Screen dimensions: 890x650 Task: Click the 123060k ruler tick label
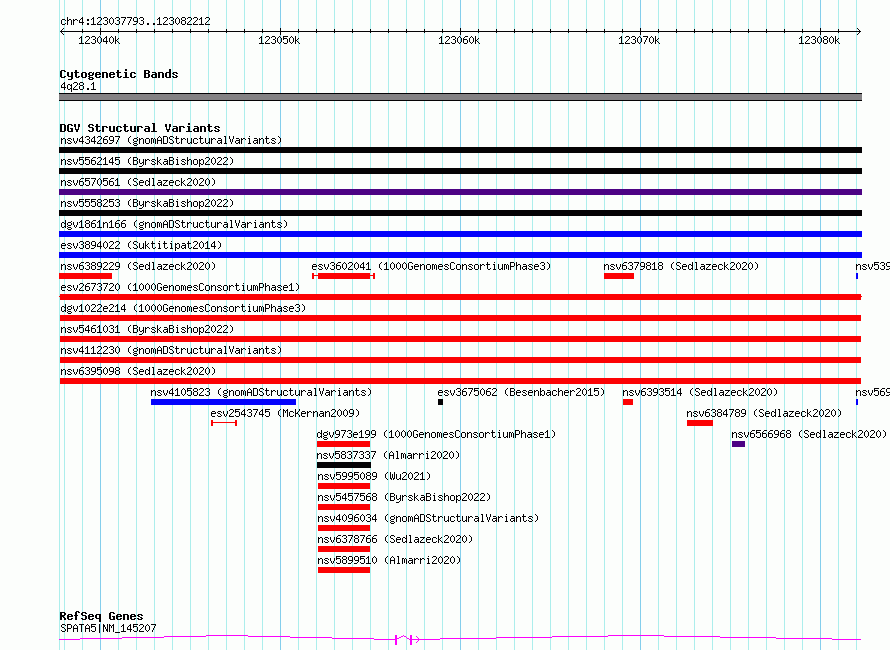(x=459, y=40)
